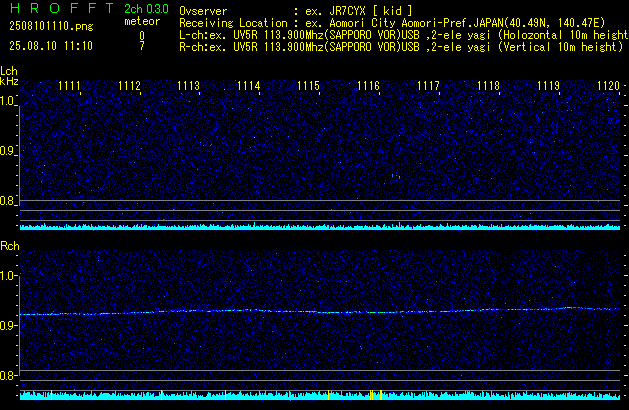Select the 1119 time tick label

click(548, 86)
